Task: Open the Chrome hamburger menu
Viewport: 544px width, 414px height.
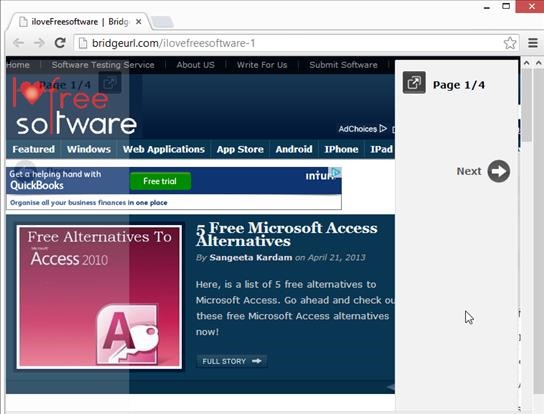Action: [x=533, y=43]
